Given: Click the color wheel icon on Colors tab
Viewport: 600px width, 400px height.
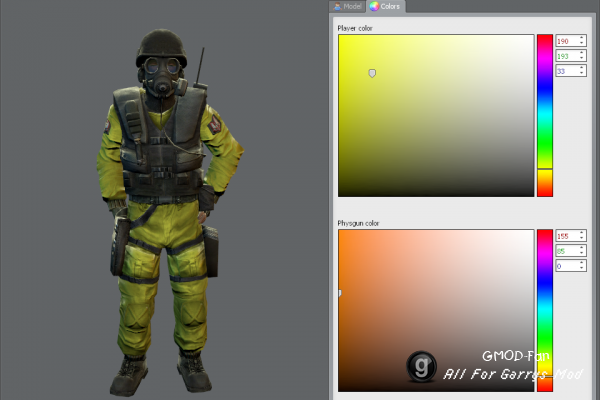Looking at the screenshot, I should click(374, 6).
